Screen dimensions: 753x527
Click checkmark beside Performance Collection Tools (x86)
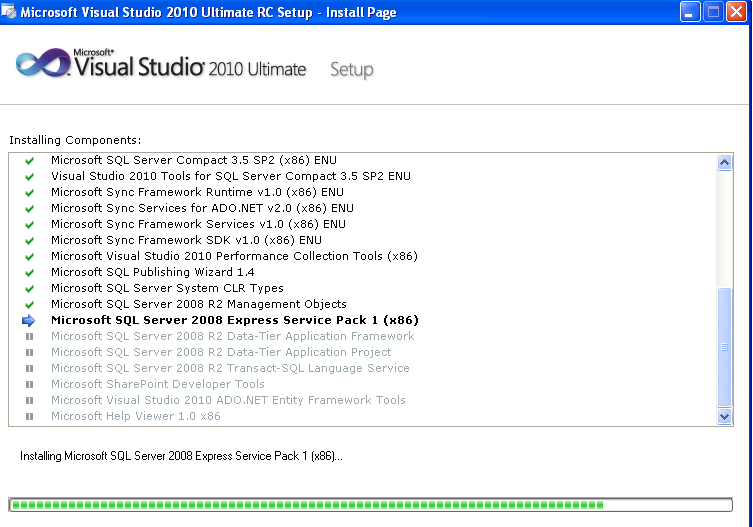(x=29, y=257)
